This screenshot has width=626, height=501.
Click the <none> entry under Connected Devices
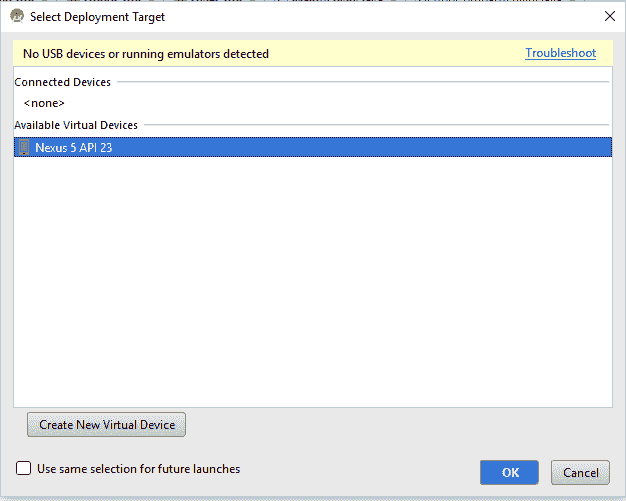pyautogui.click(x=44, y=103)
